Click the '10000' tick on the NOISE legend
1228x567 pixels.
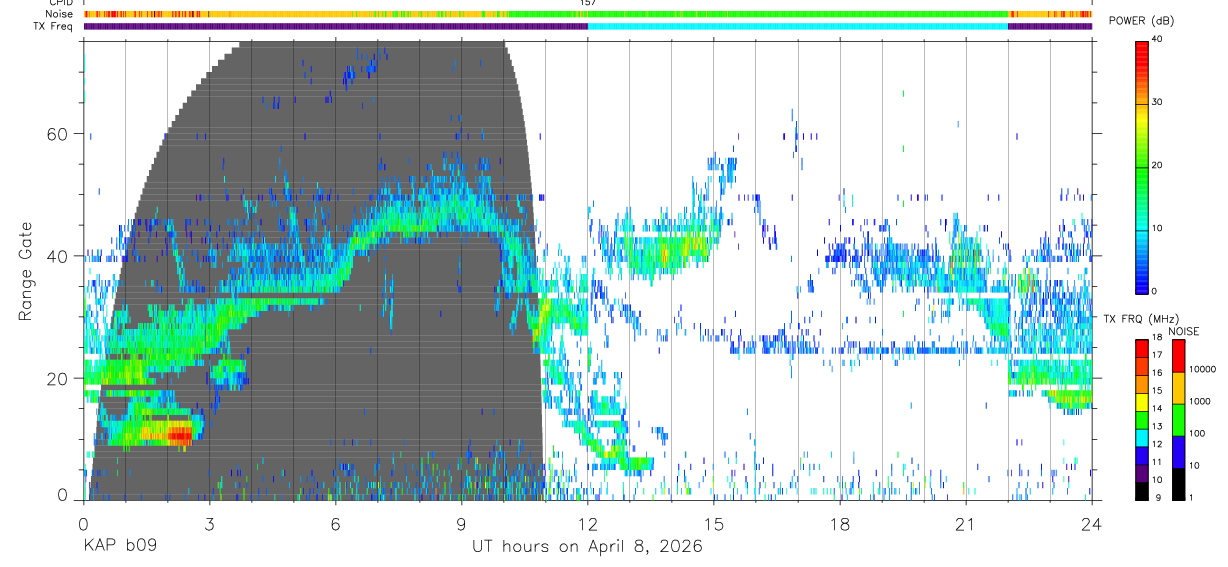point(1202,370)
